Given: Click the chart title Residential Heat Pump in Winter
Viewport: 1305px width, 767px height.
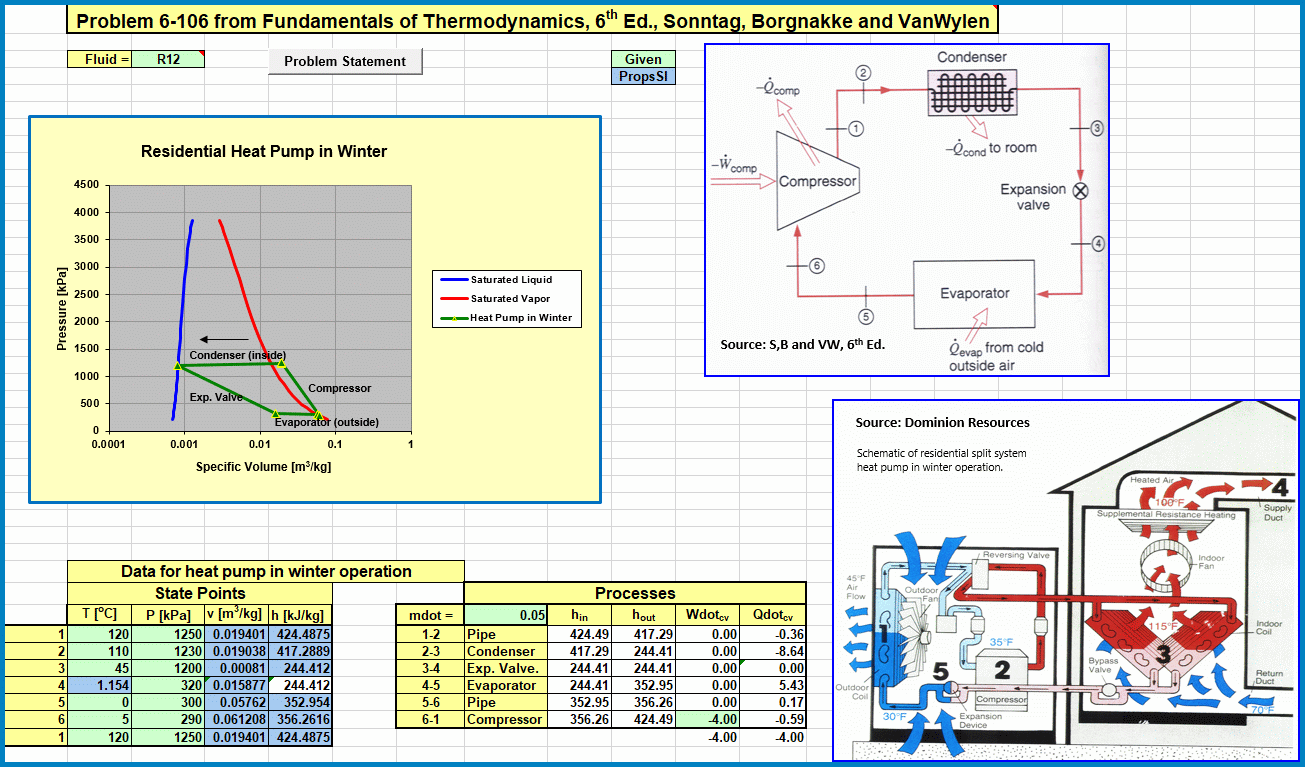Looking at the screenshot, I should [x=264, y=152].
